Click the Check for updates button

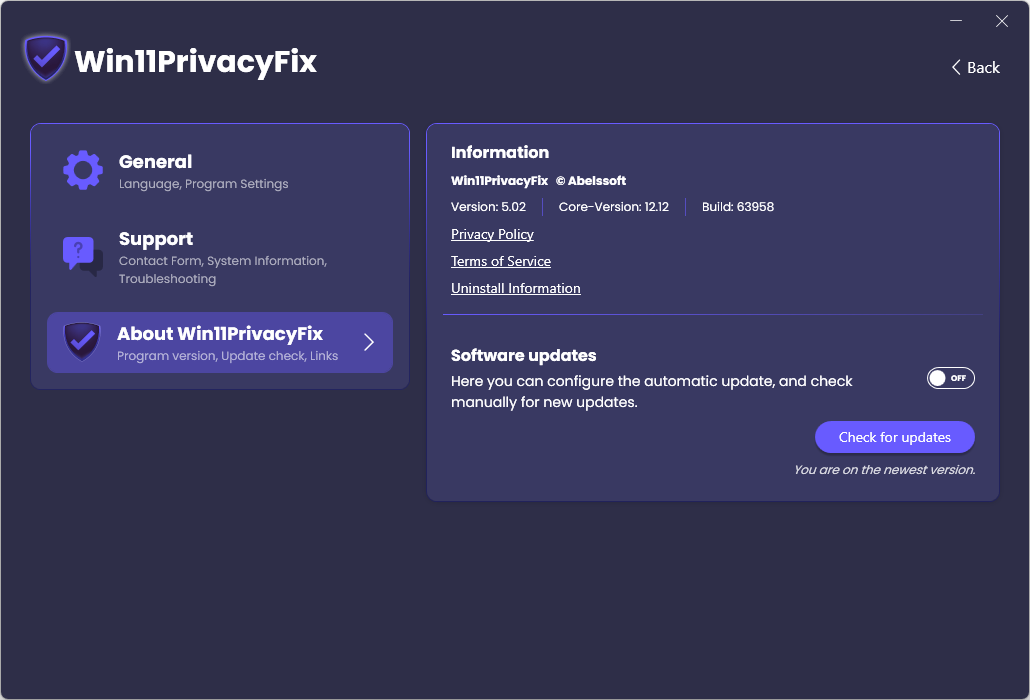[x=895, y=437]
